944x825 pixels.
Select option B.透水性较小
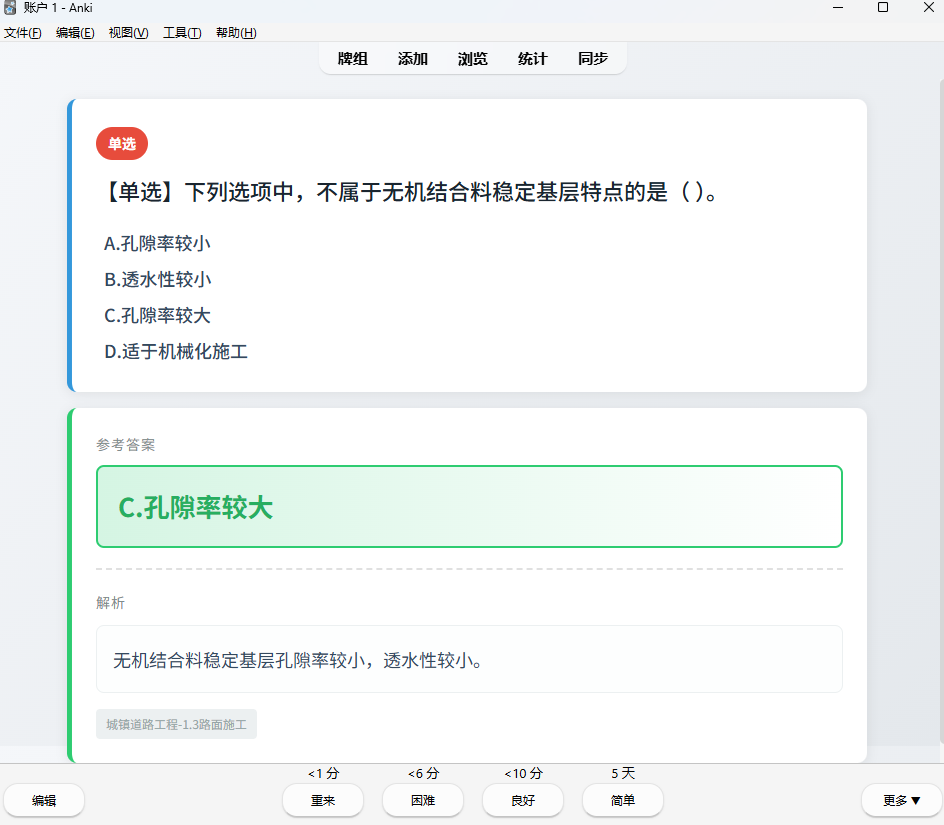click(x=158, y=279)
